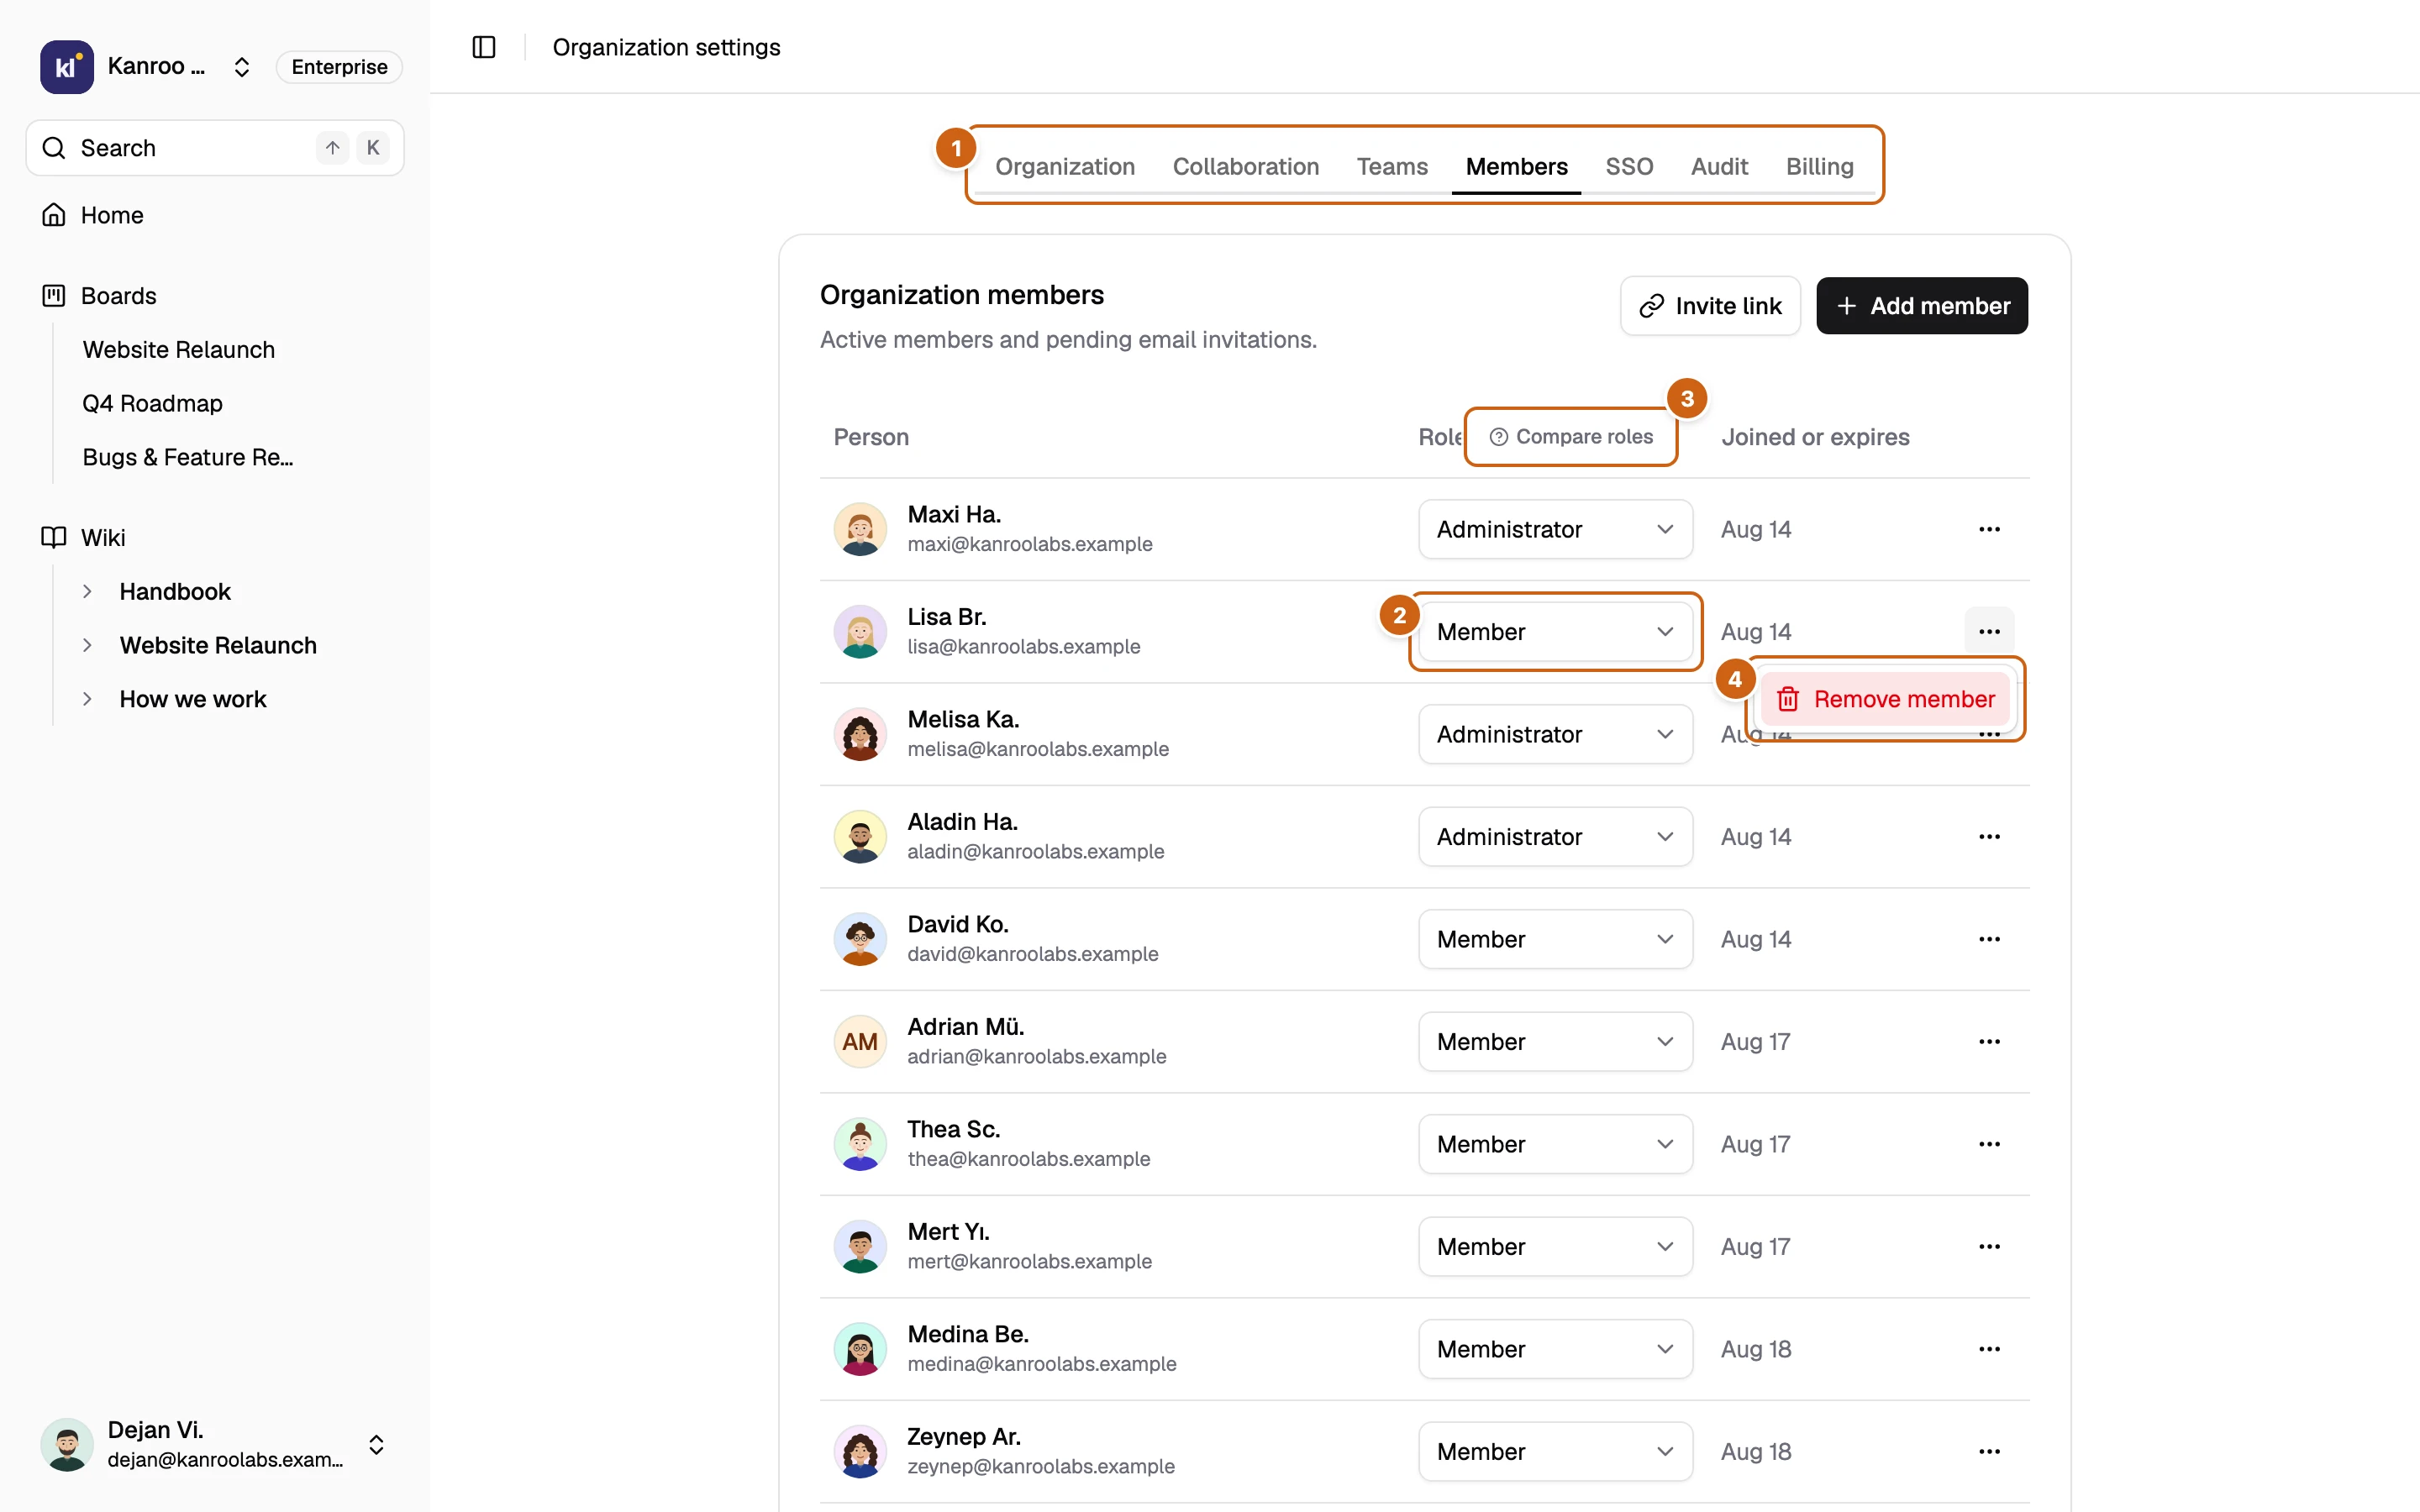Switch to the Teams tab
This screenshot has width=2420, height=1512.
coord(1392,166)
